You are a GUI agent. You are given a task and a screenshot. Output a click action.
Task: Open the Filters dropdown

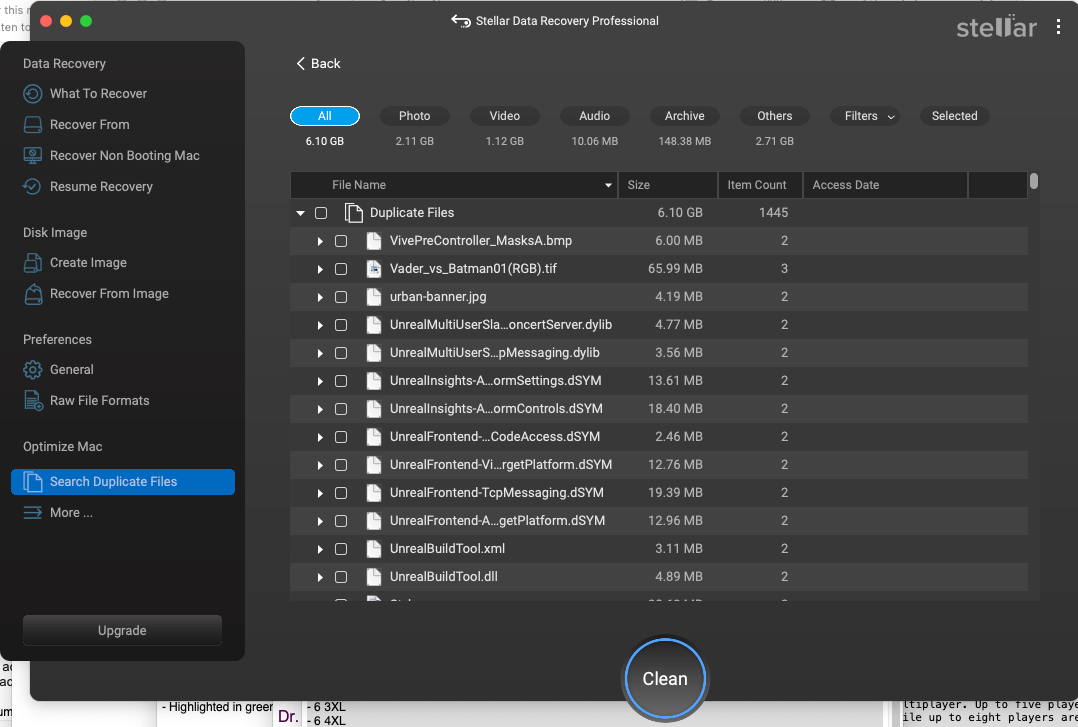[864, 115]
